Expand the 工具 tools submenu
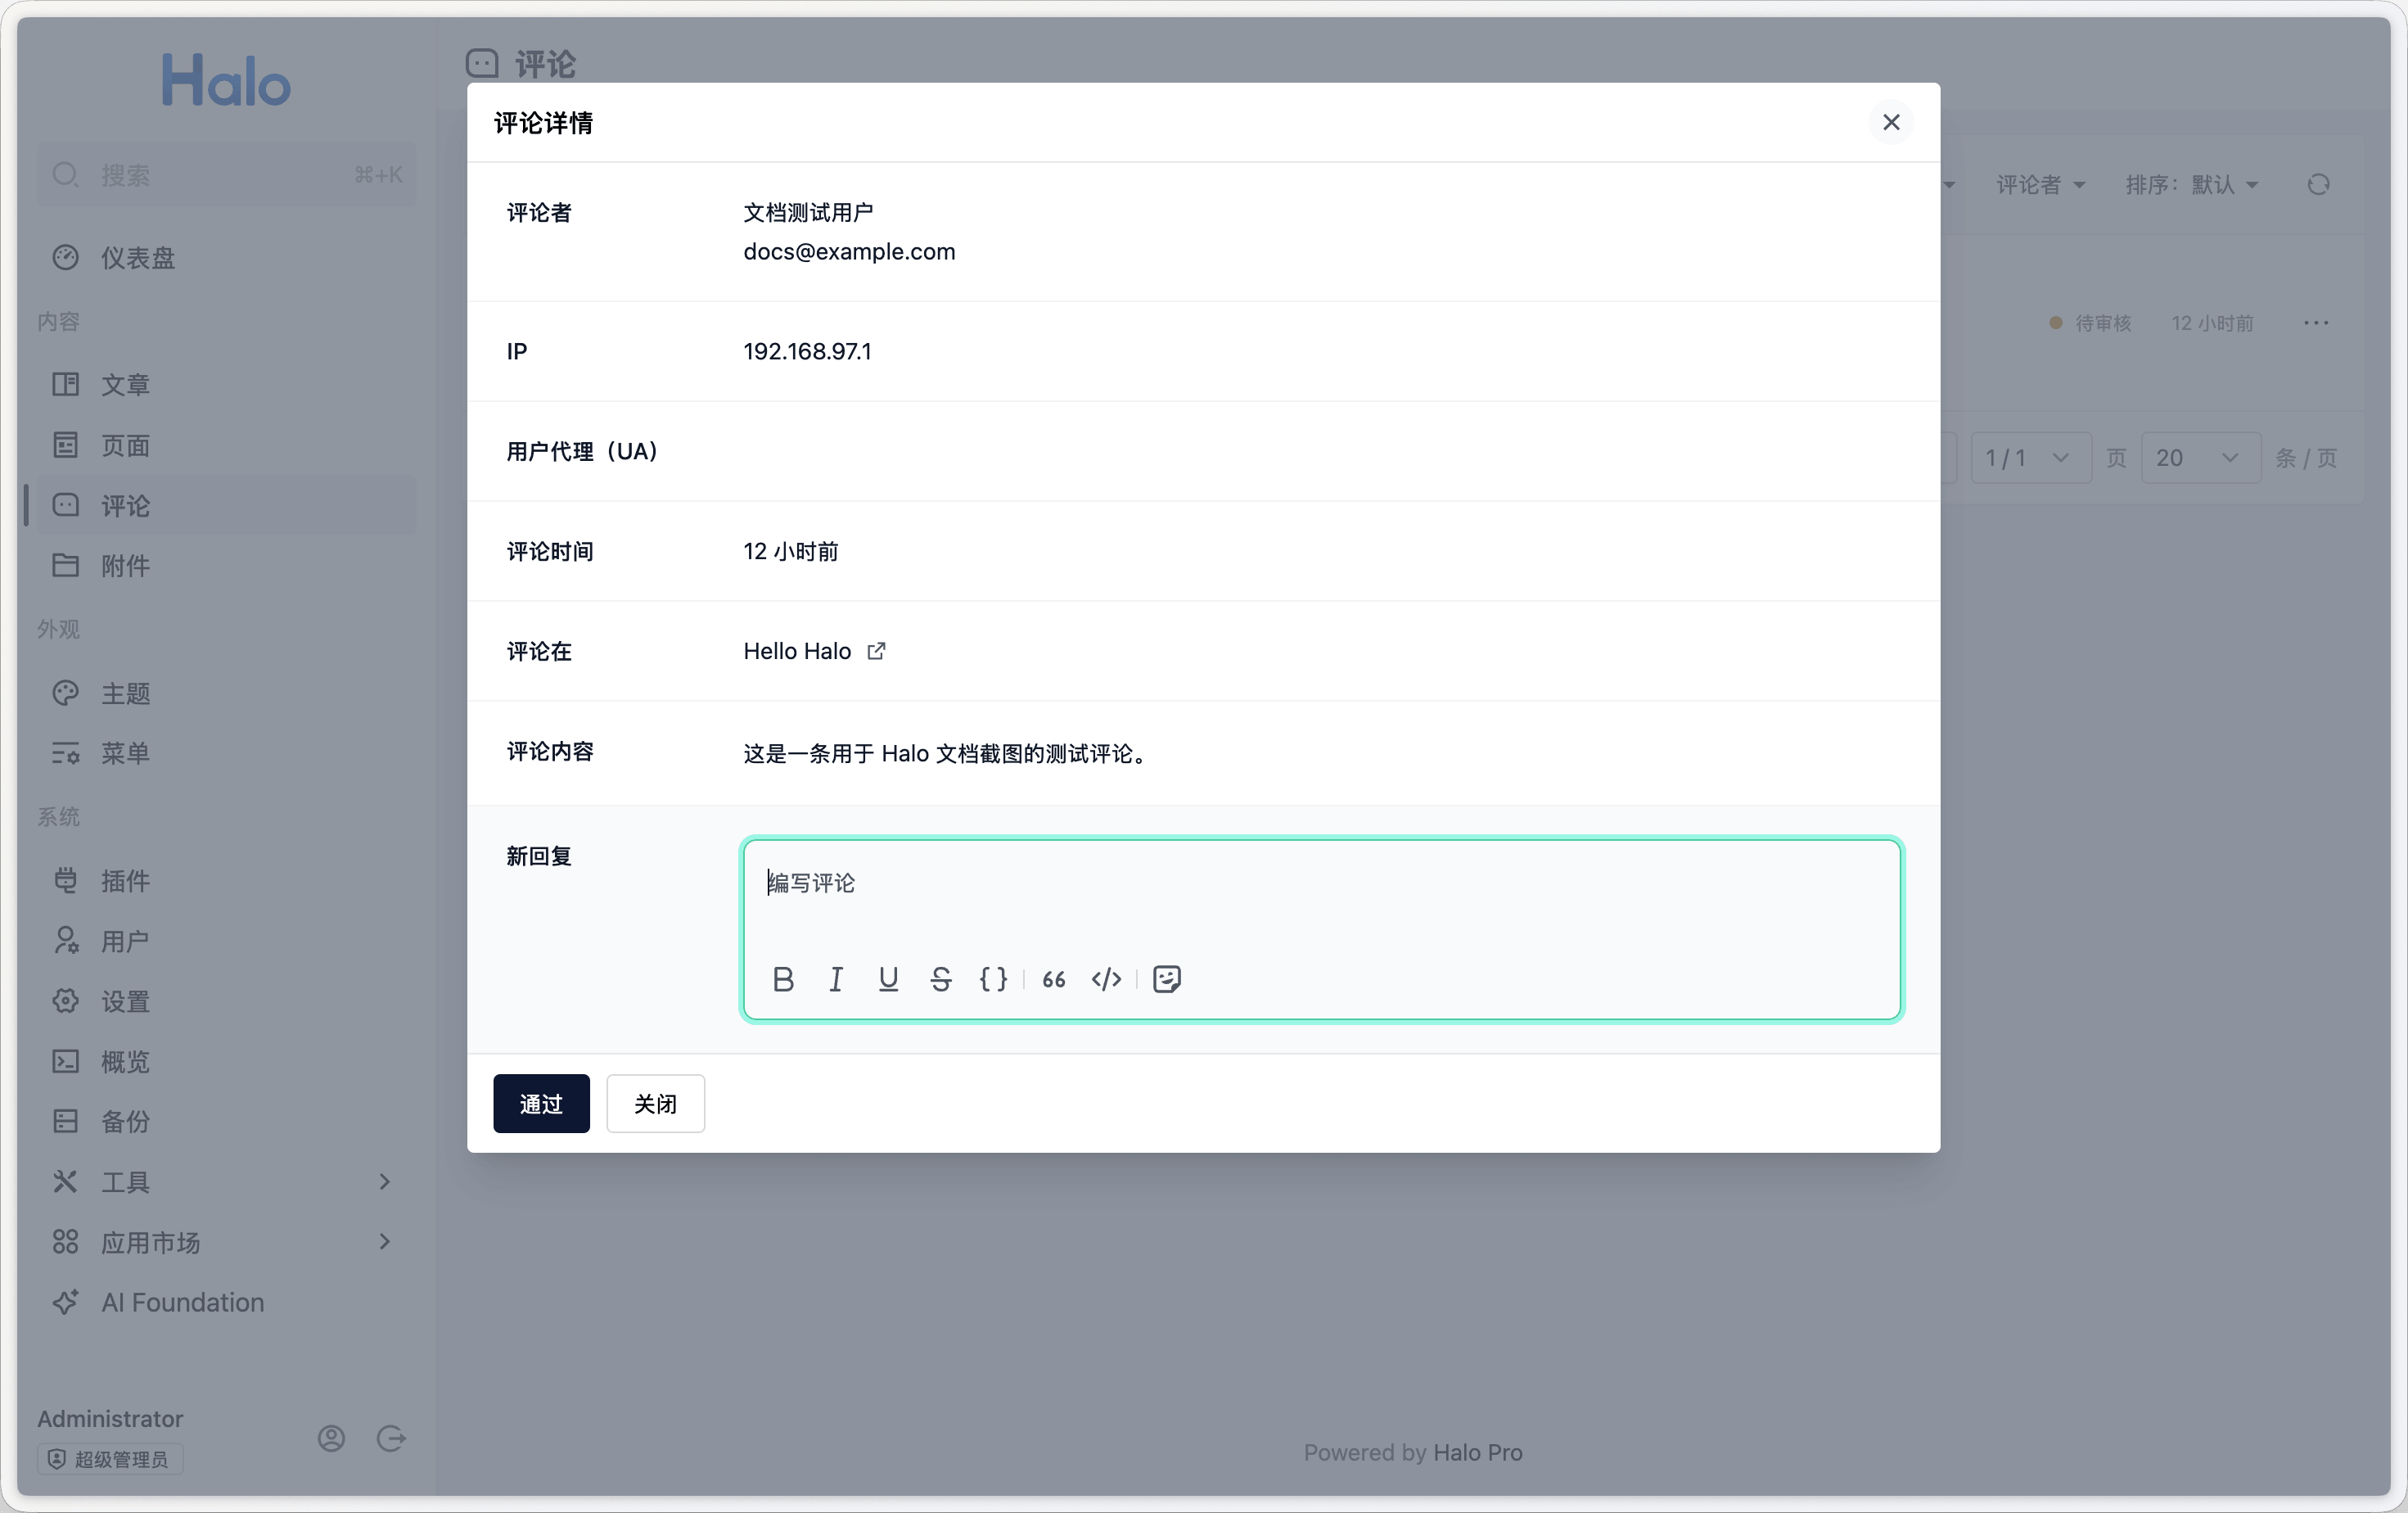2408x1513 pixels. [x=226, y=1182]
